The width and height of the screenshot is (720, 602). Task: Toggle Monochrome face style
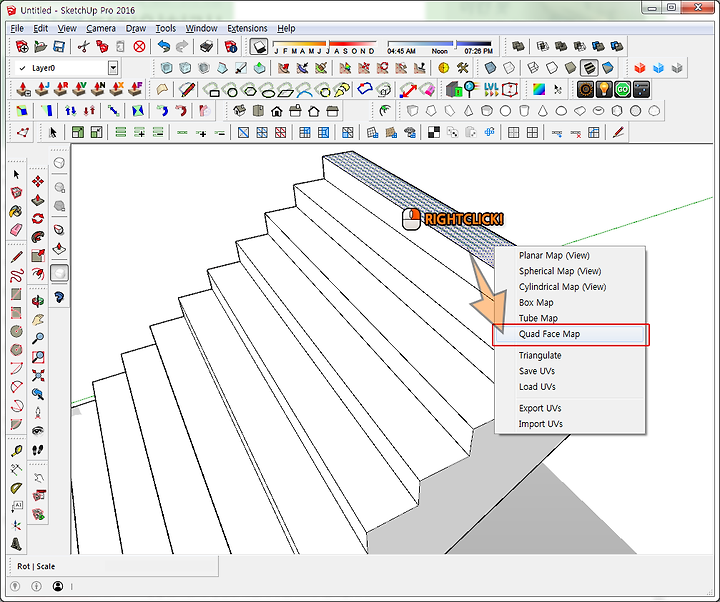(608, 68)
